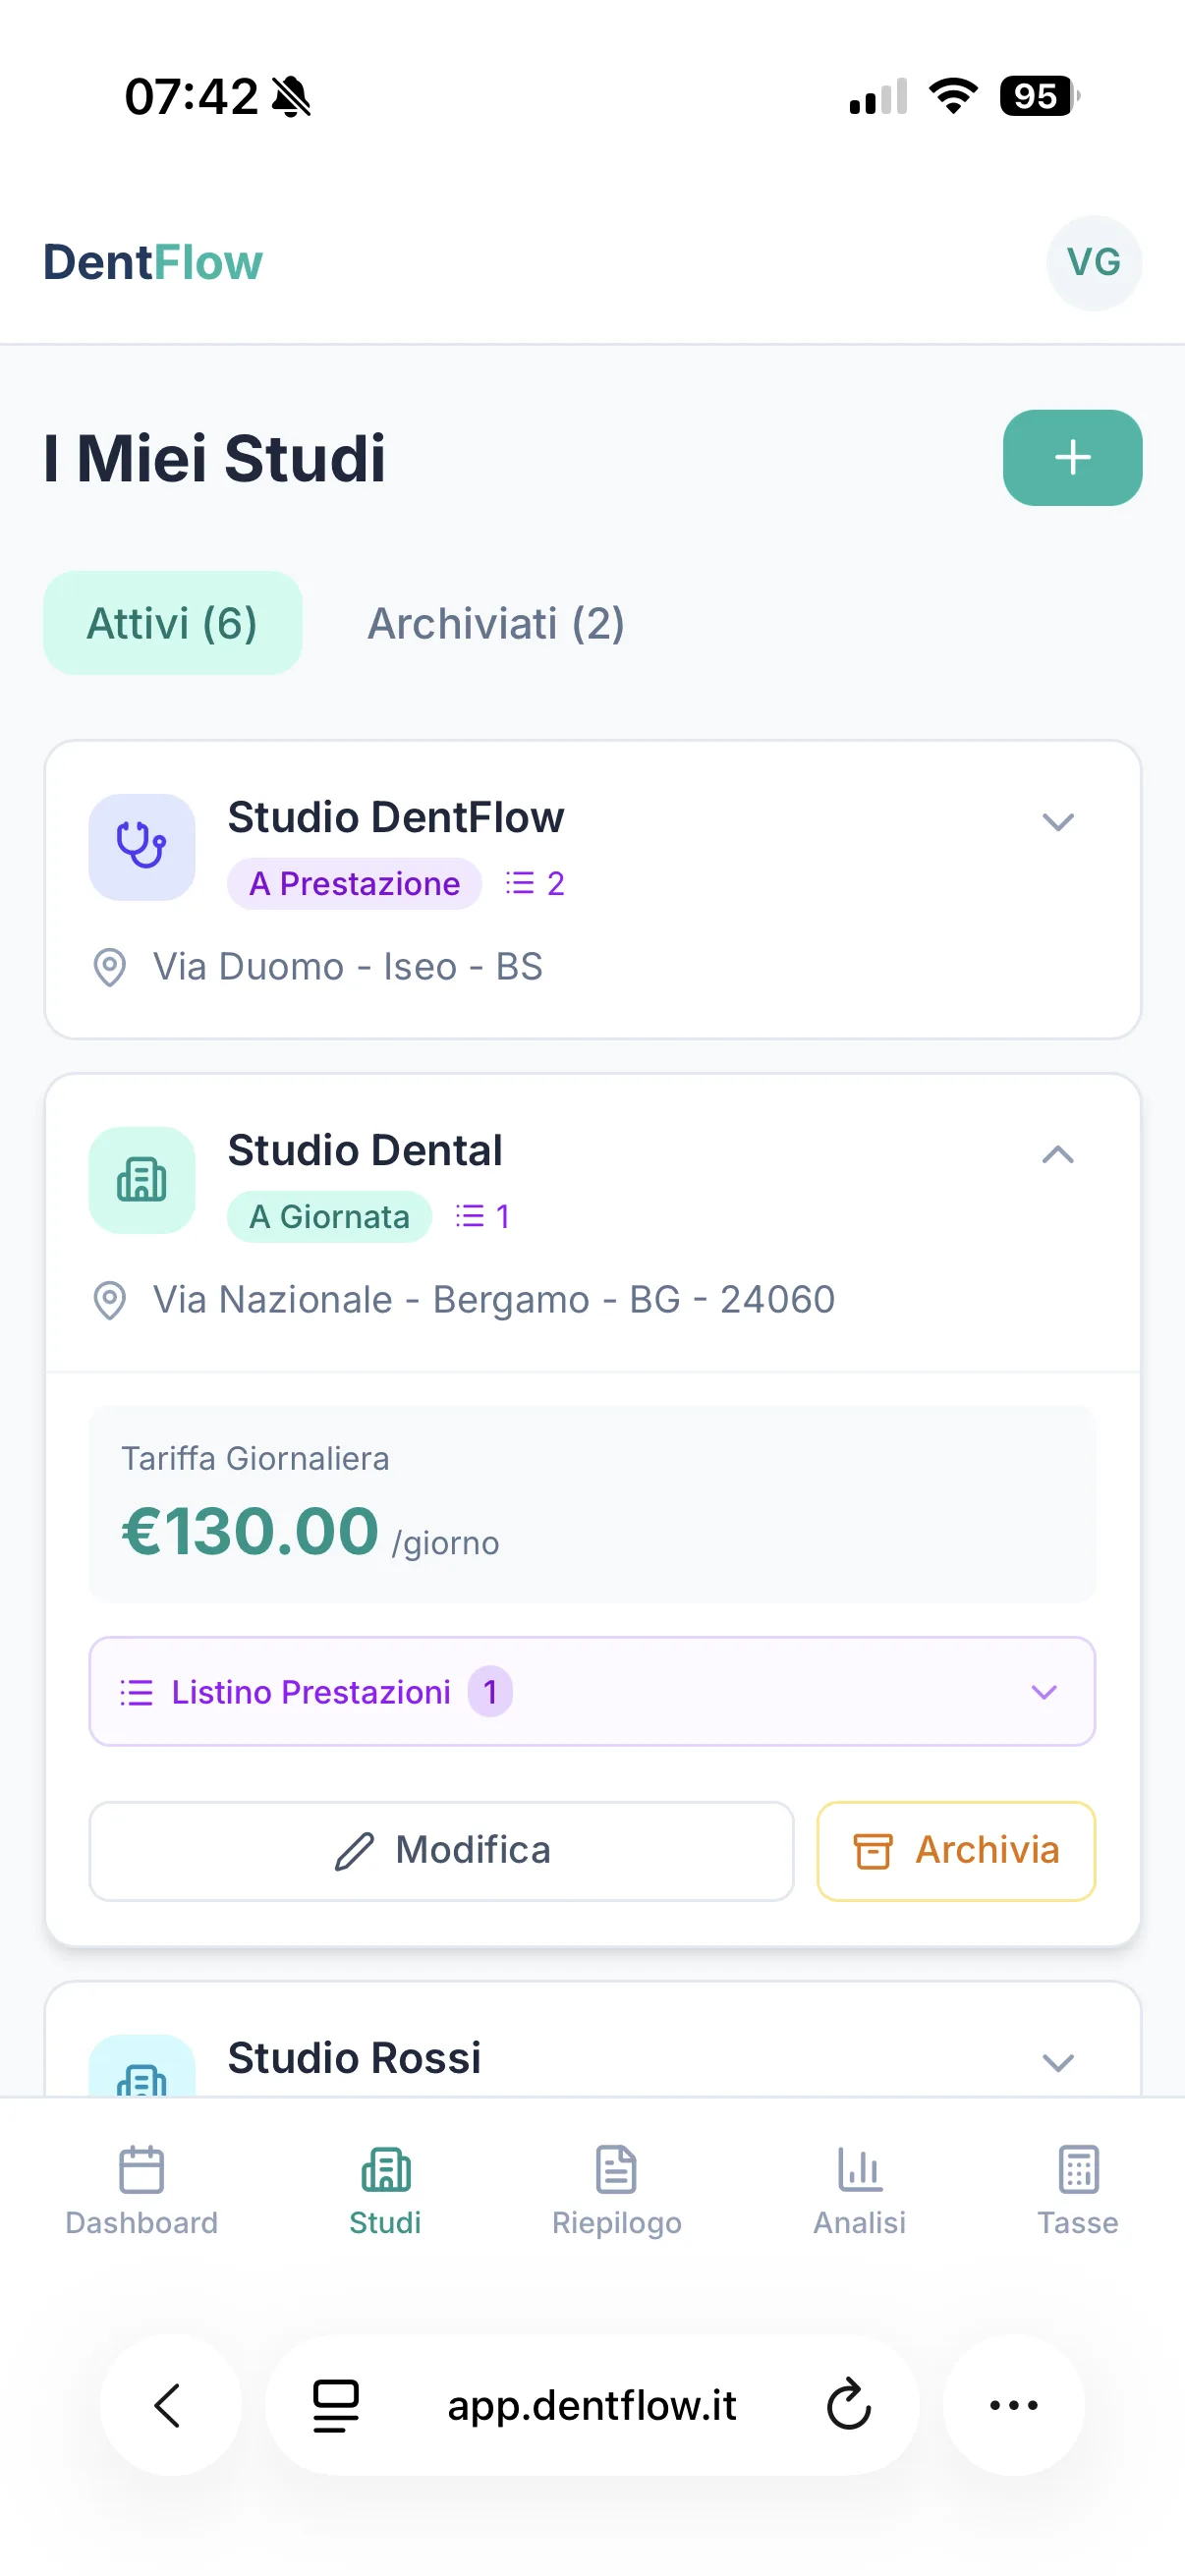The height and width of the screenshot is (2576, 1185).
Task: Tap the Studio DentFlow stethoscope icon
Action: 142,847
